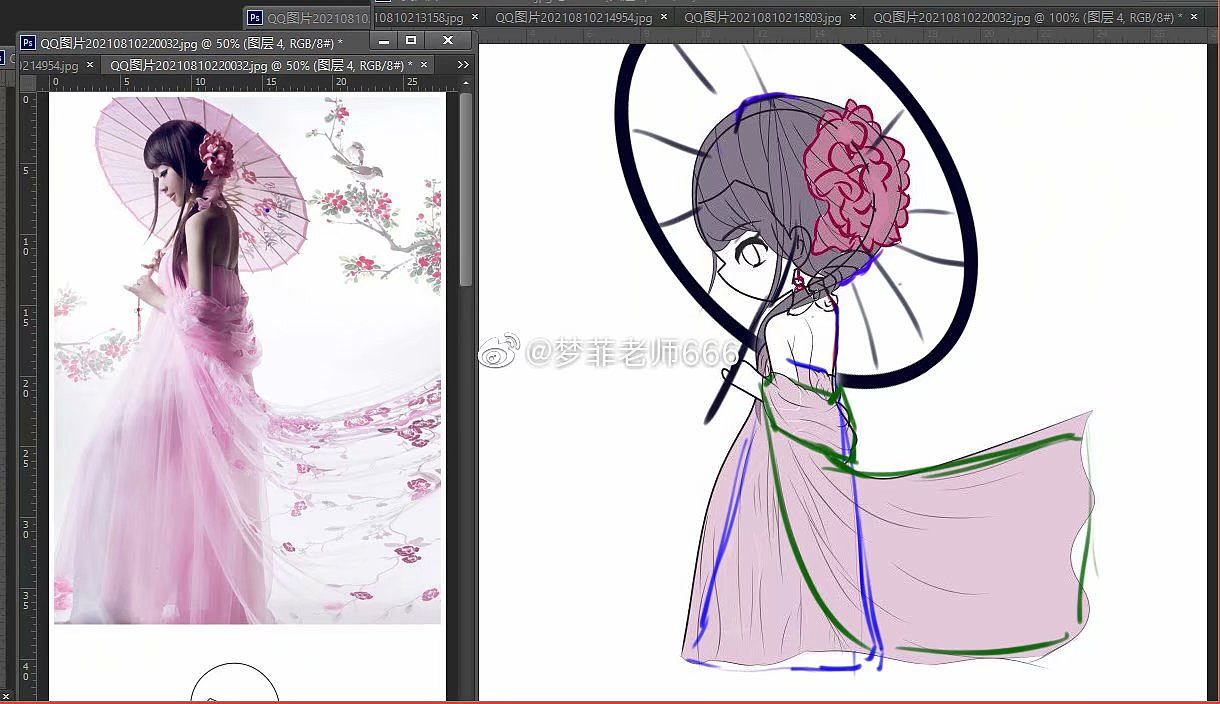Screen dimensions: 1220x704
Task: Close the QQ图片20210810220032.jpg @ 100% tab
Action: pyautogui.click(x=1194, y=17)
